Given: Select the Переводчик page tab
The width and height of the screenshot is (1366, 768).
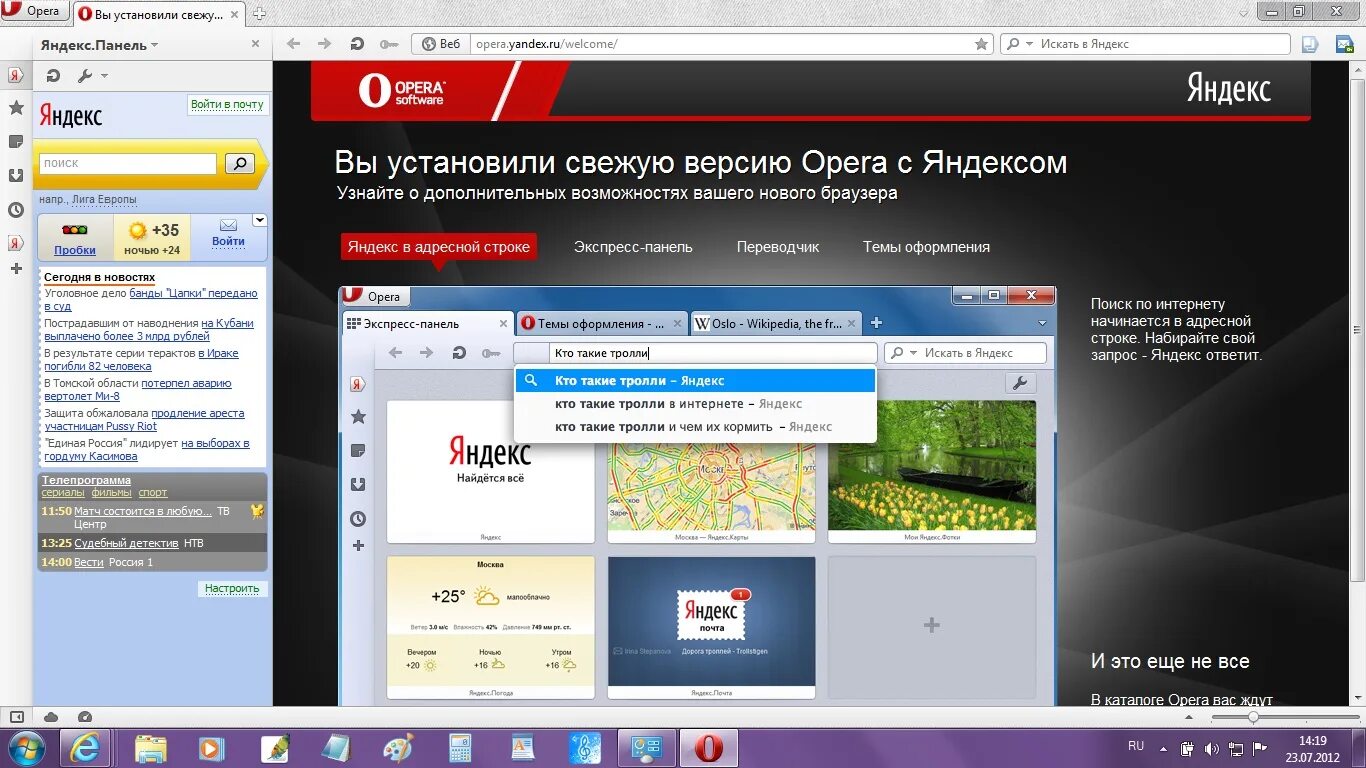Looking at the screenshot, I should 778,247.
